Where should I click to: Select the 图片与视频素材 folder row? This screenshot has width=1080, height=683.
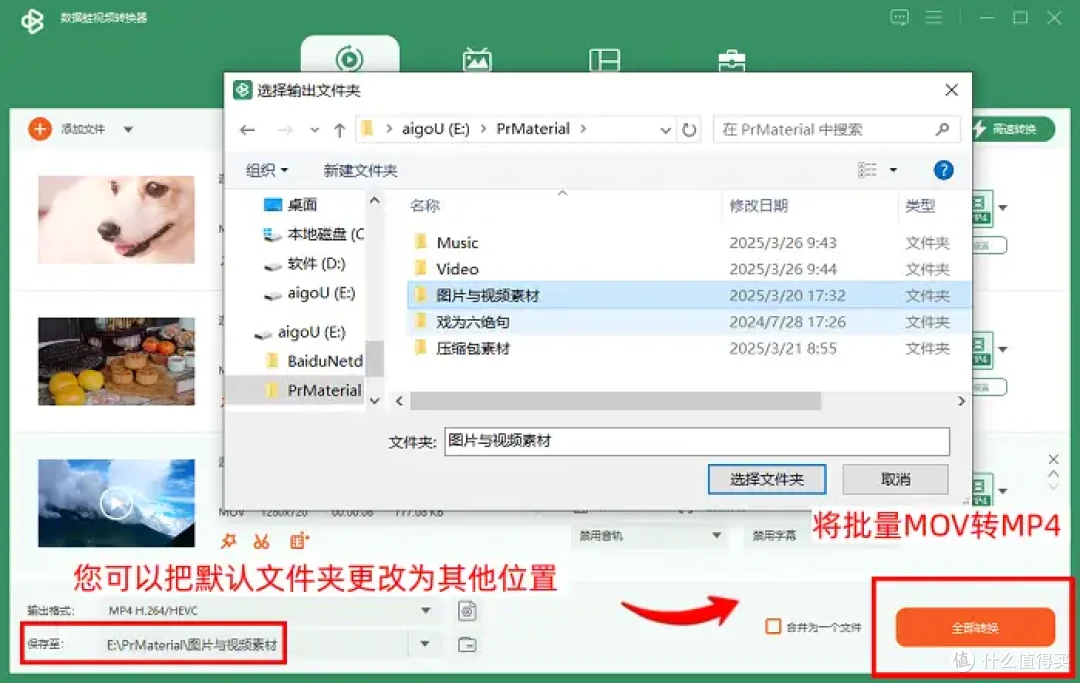tap(689, 295)
